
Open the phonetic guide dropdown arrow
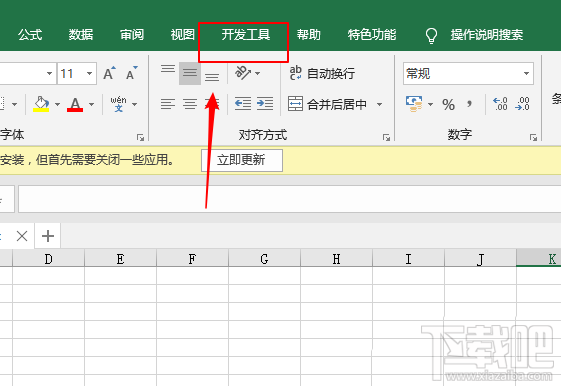[x=135, y=104]
